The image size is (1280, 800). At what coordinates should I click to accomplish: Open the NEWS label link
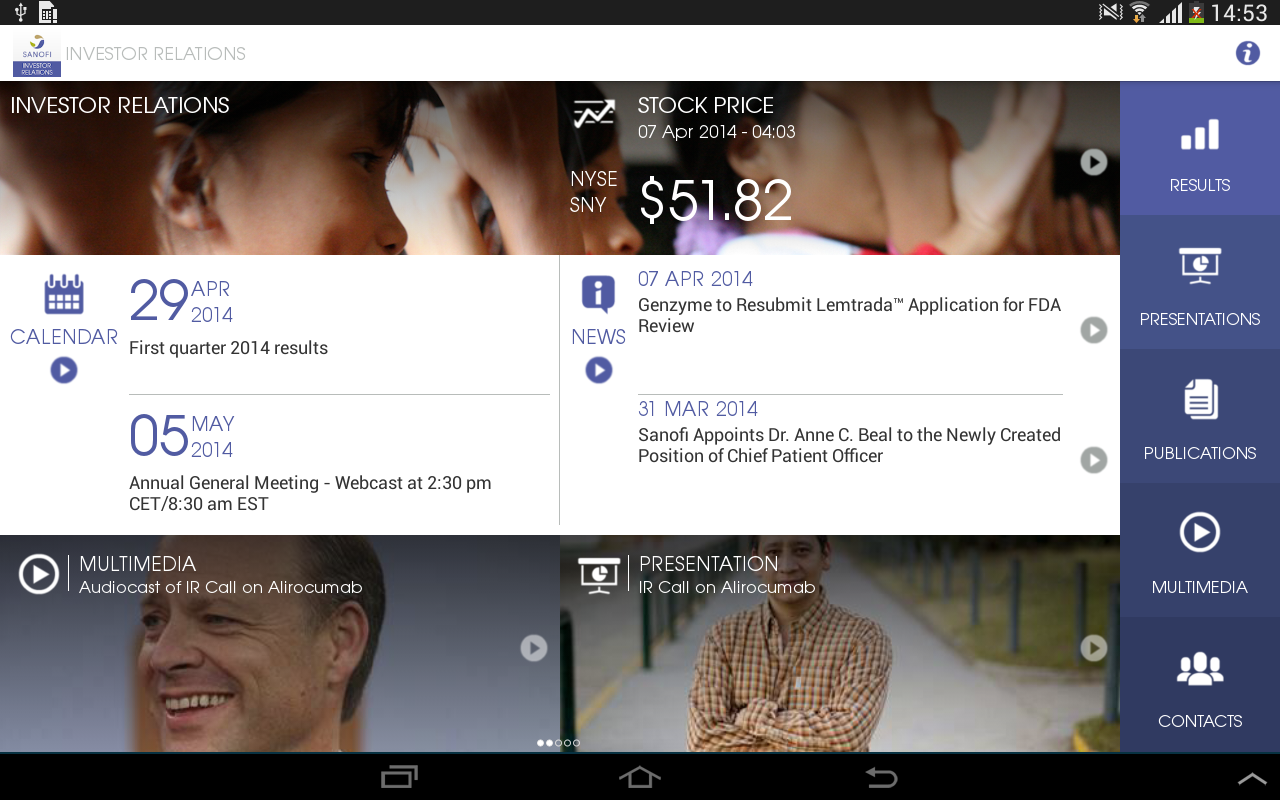[599, 337]
